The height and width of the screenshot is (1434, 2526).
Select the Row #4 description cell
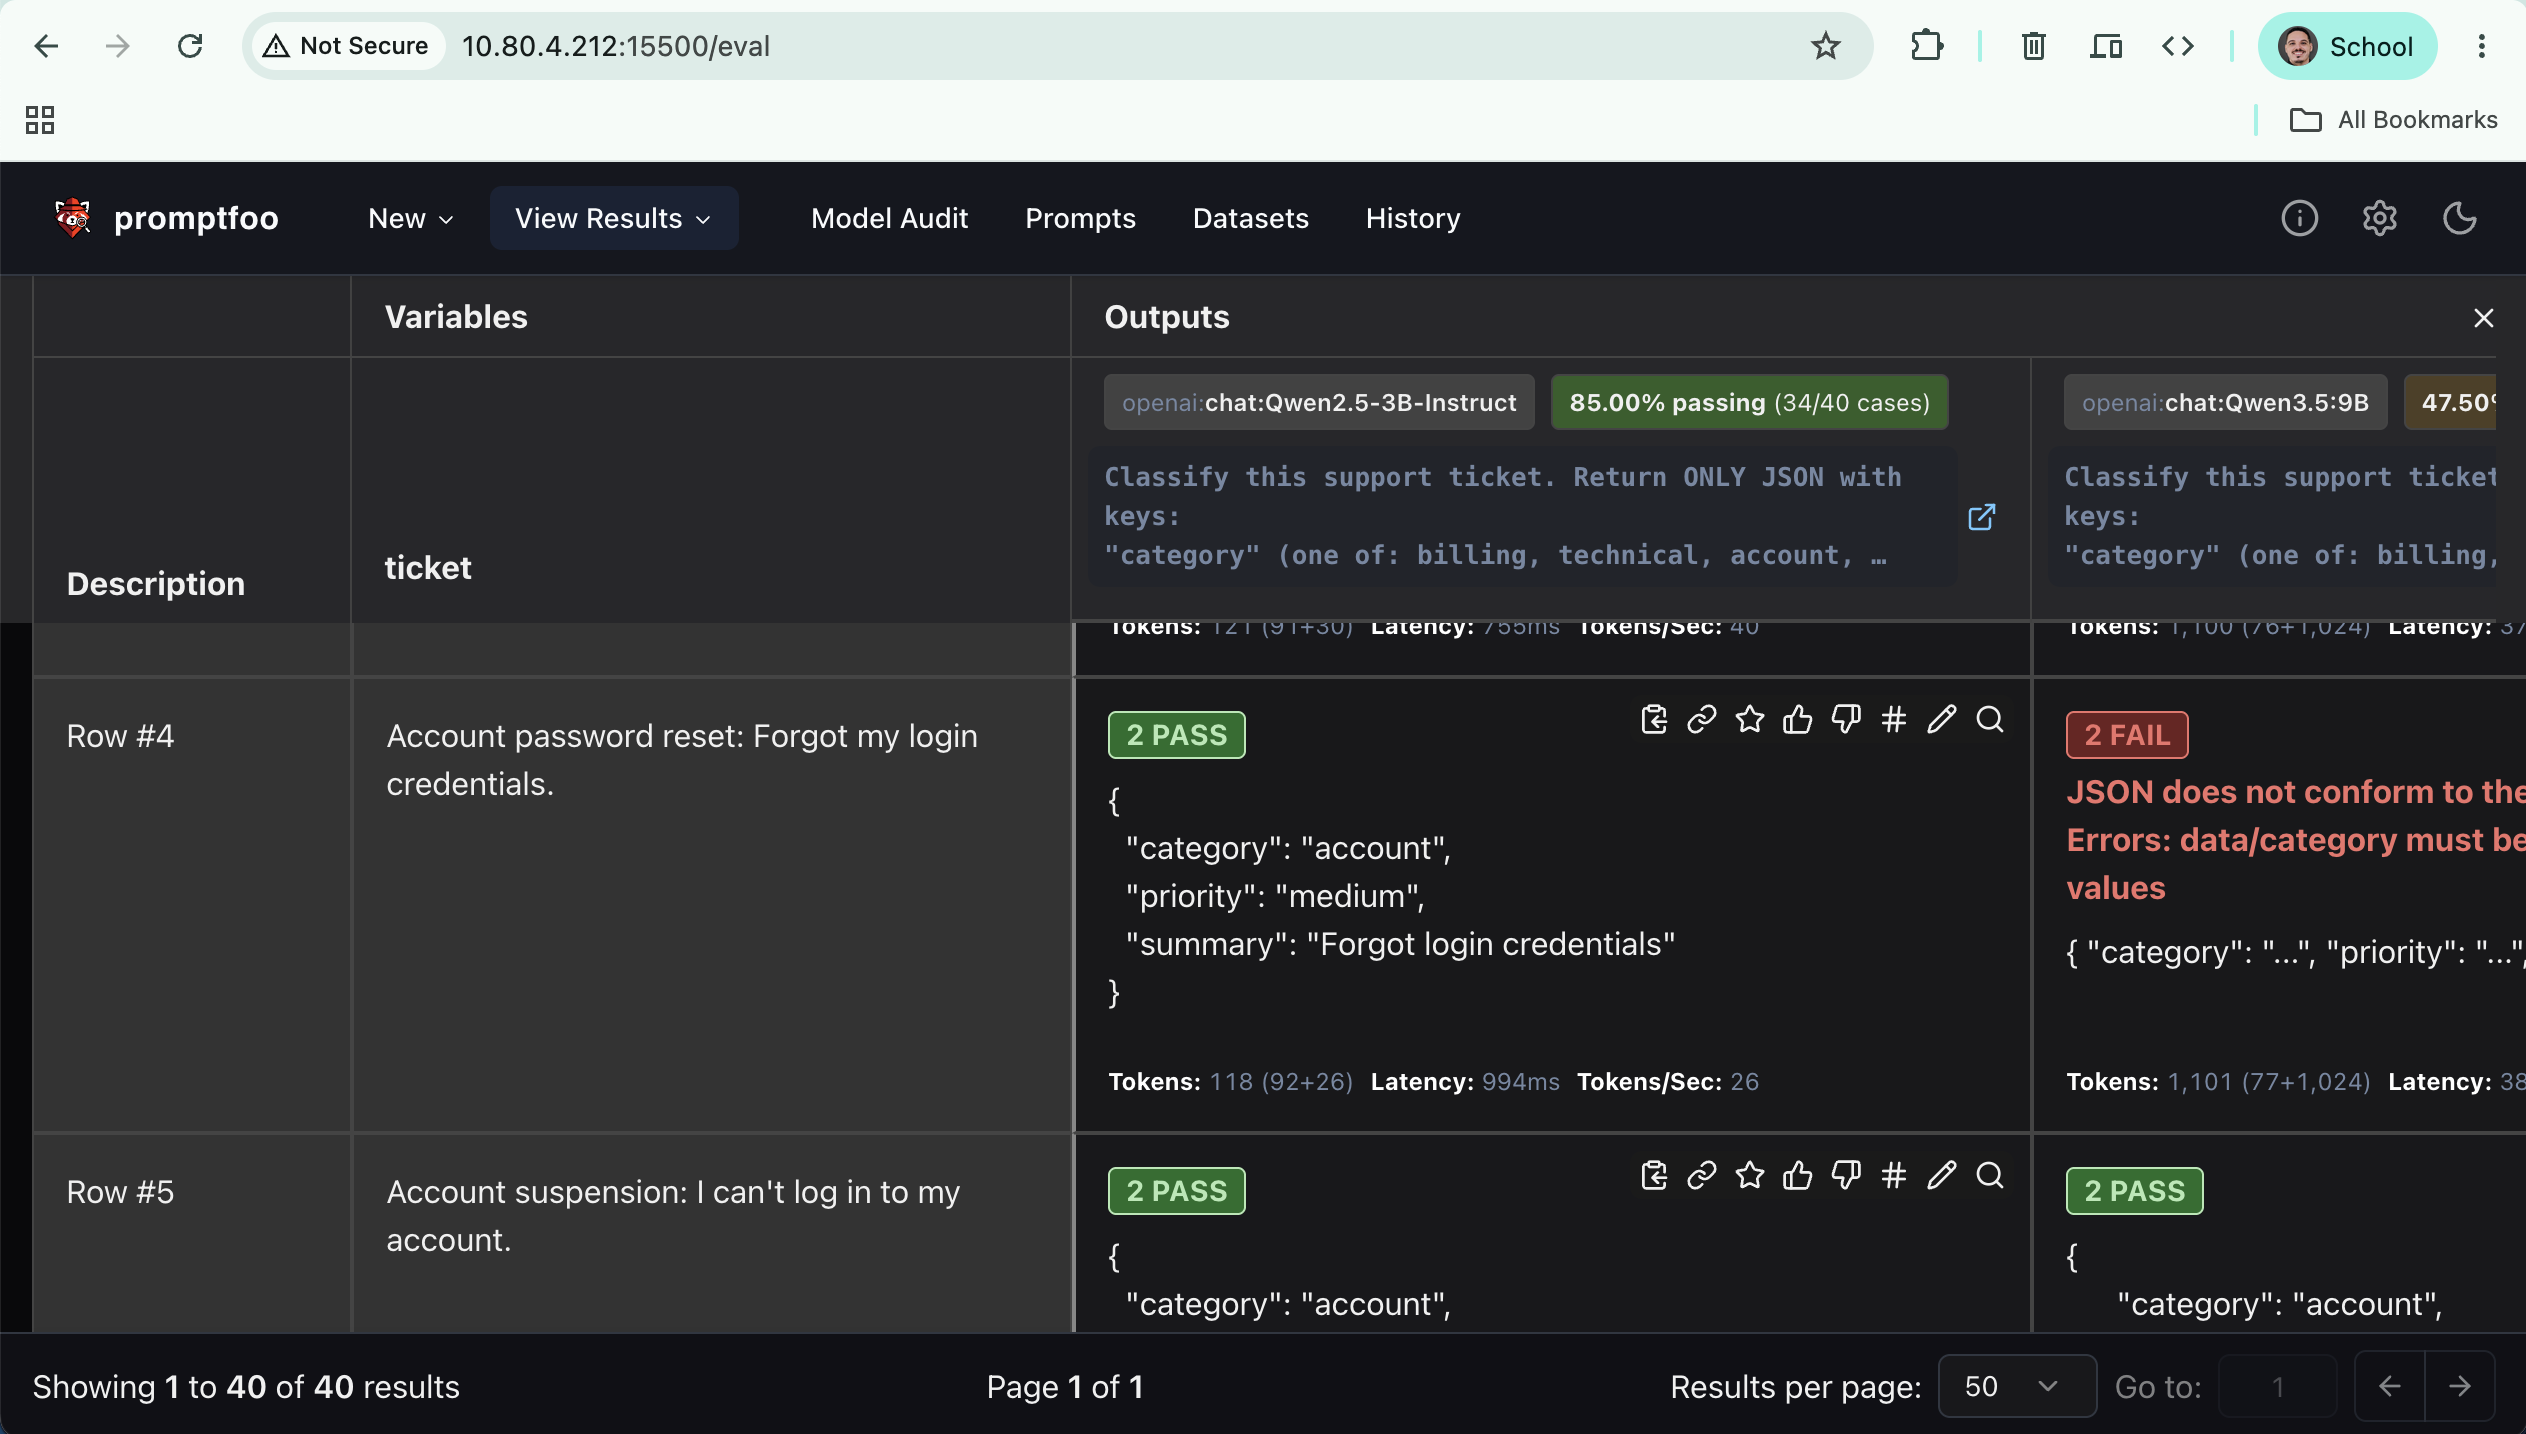pos(192,905)
